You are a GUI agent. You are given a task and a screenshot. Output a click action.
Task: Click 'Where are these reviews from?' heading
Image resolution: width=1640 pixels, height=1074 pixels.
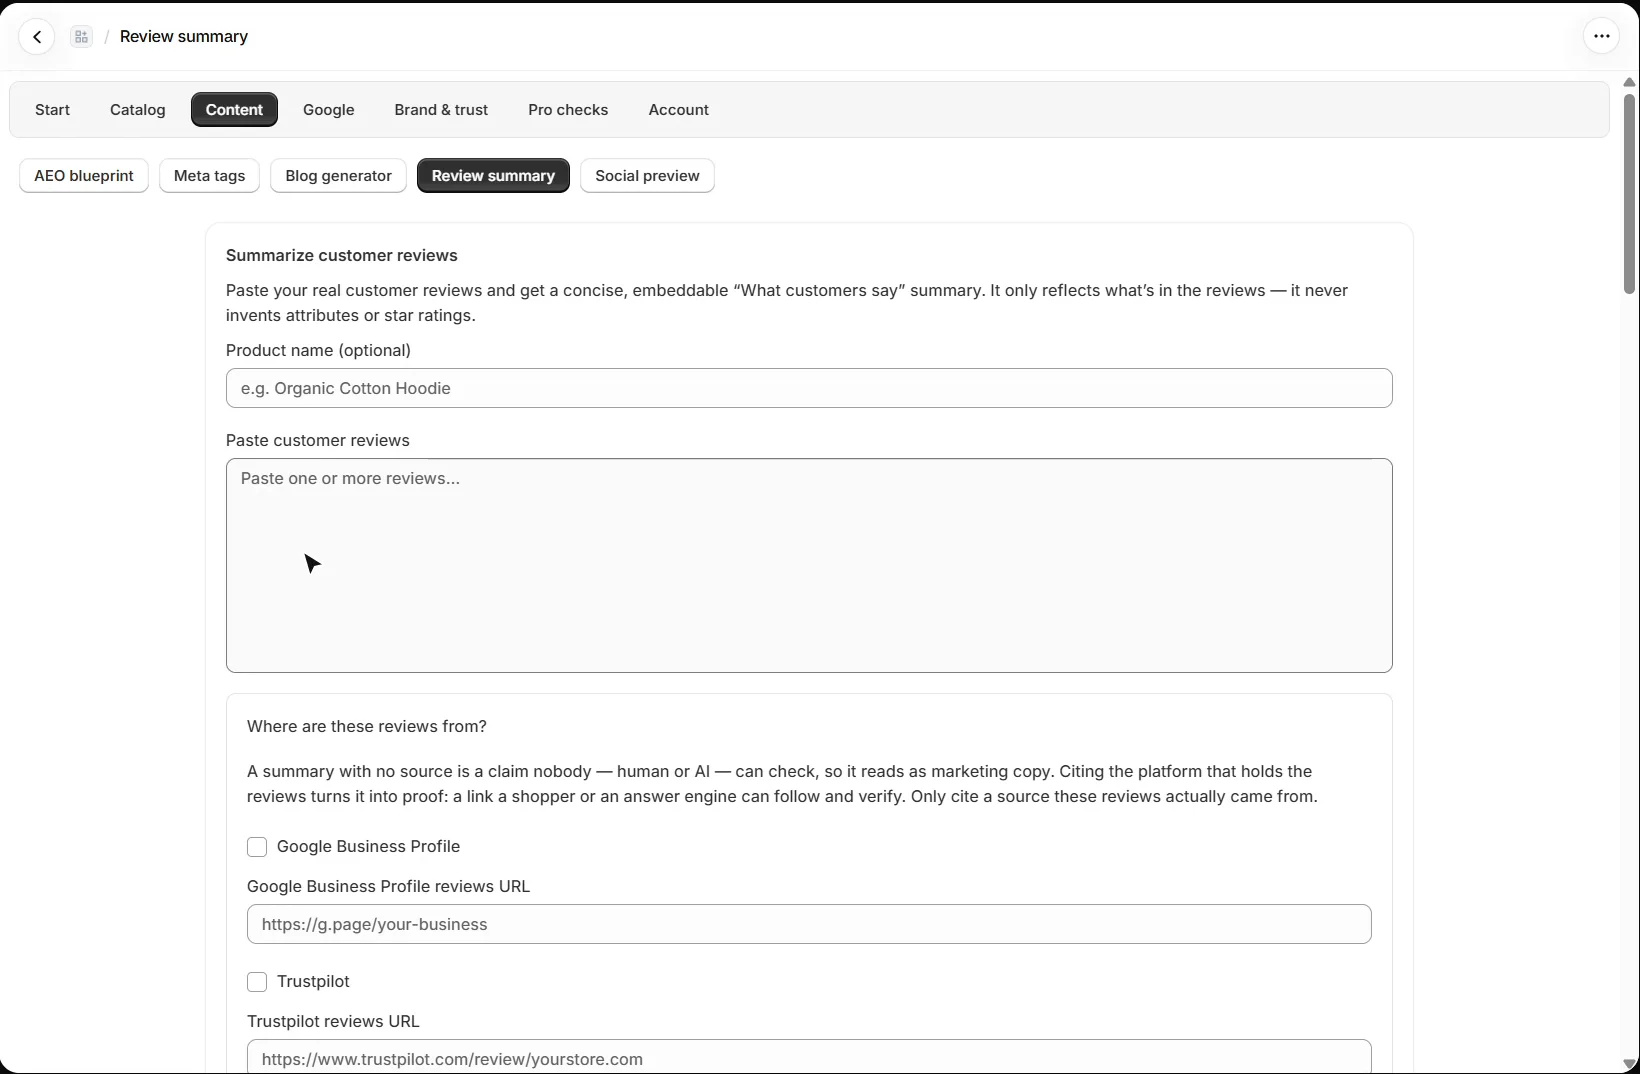[367, 727]
